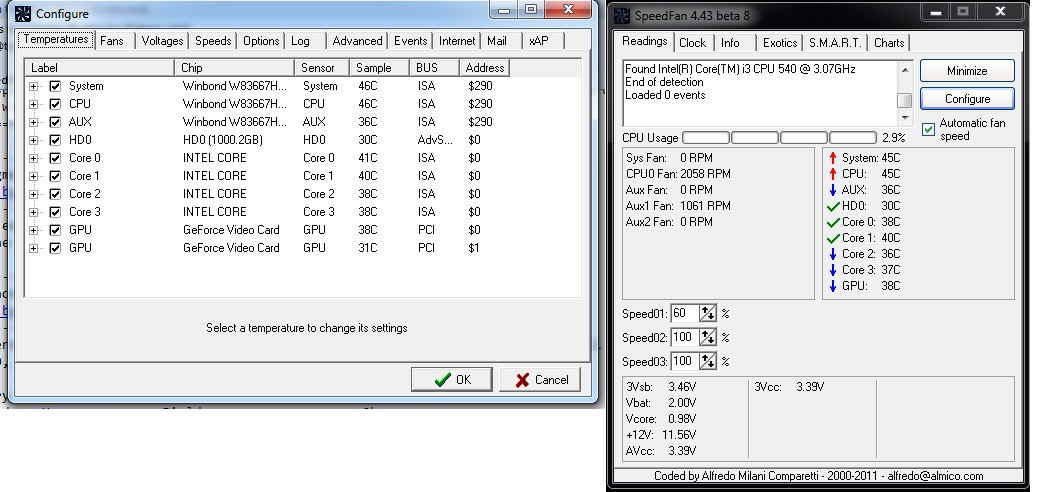Click the Configure window title fan icon
Viewport: 1037px width, 492px height.
pos(23,13)
